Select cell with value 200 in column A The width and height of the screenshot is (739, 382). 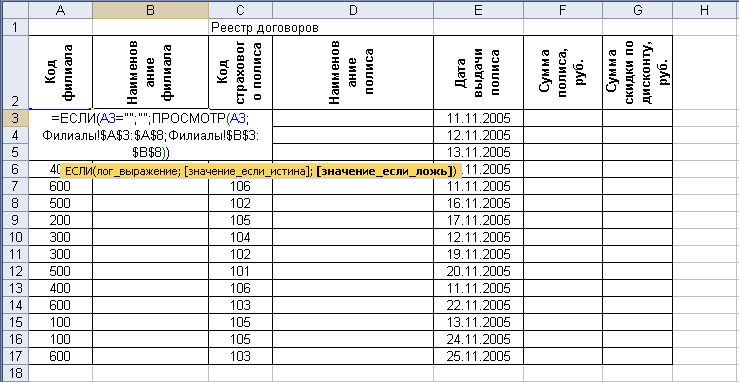coord(60,220)
